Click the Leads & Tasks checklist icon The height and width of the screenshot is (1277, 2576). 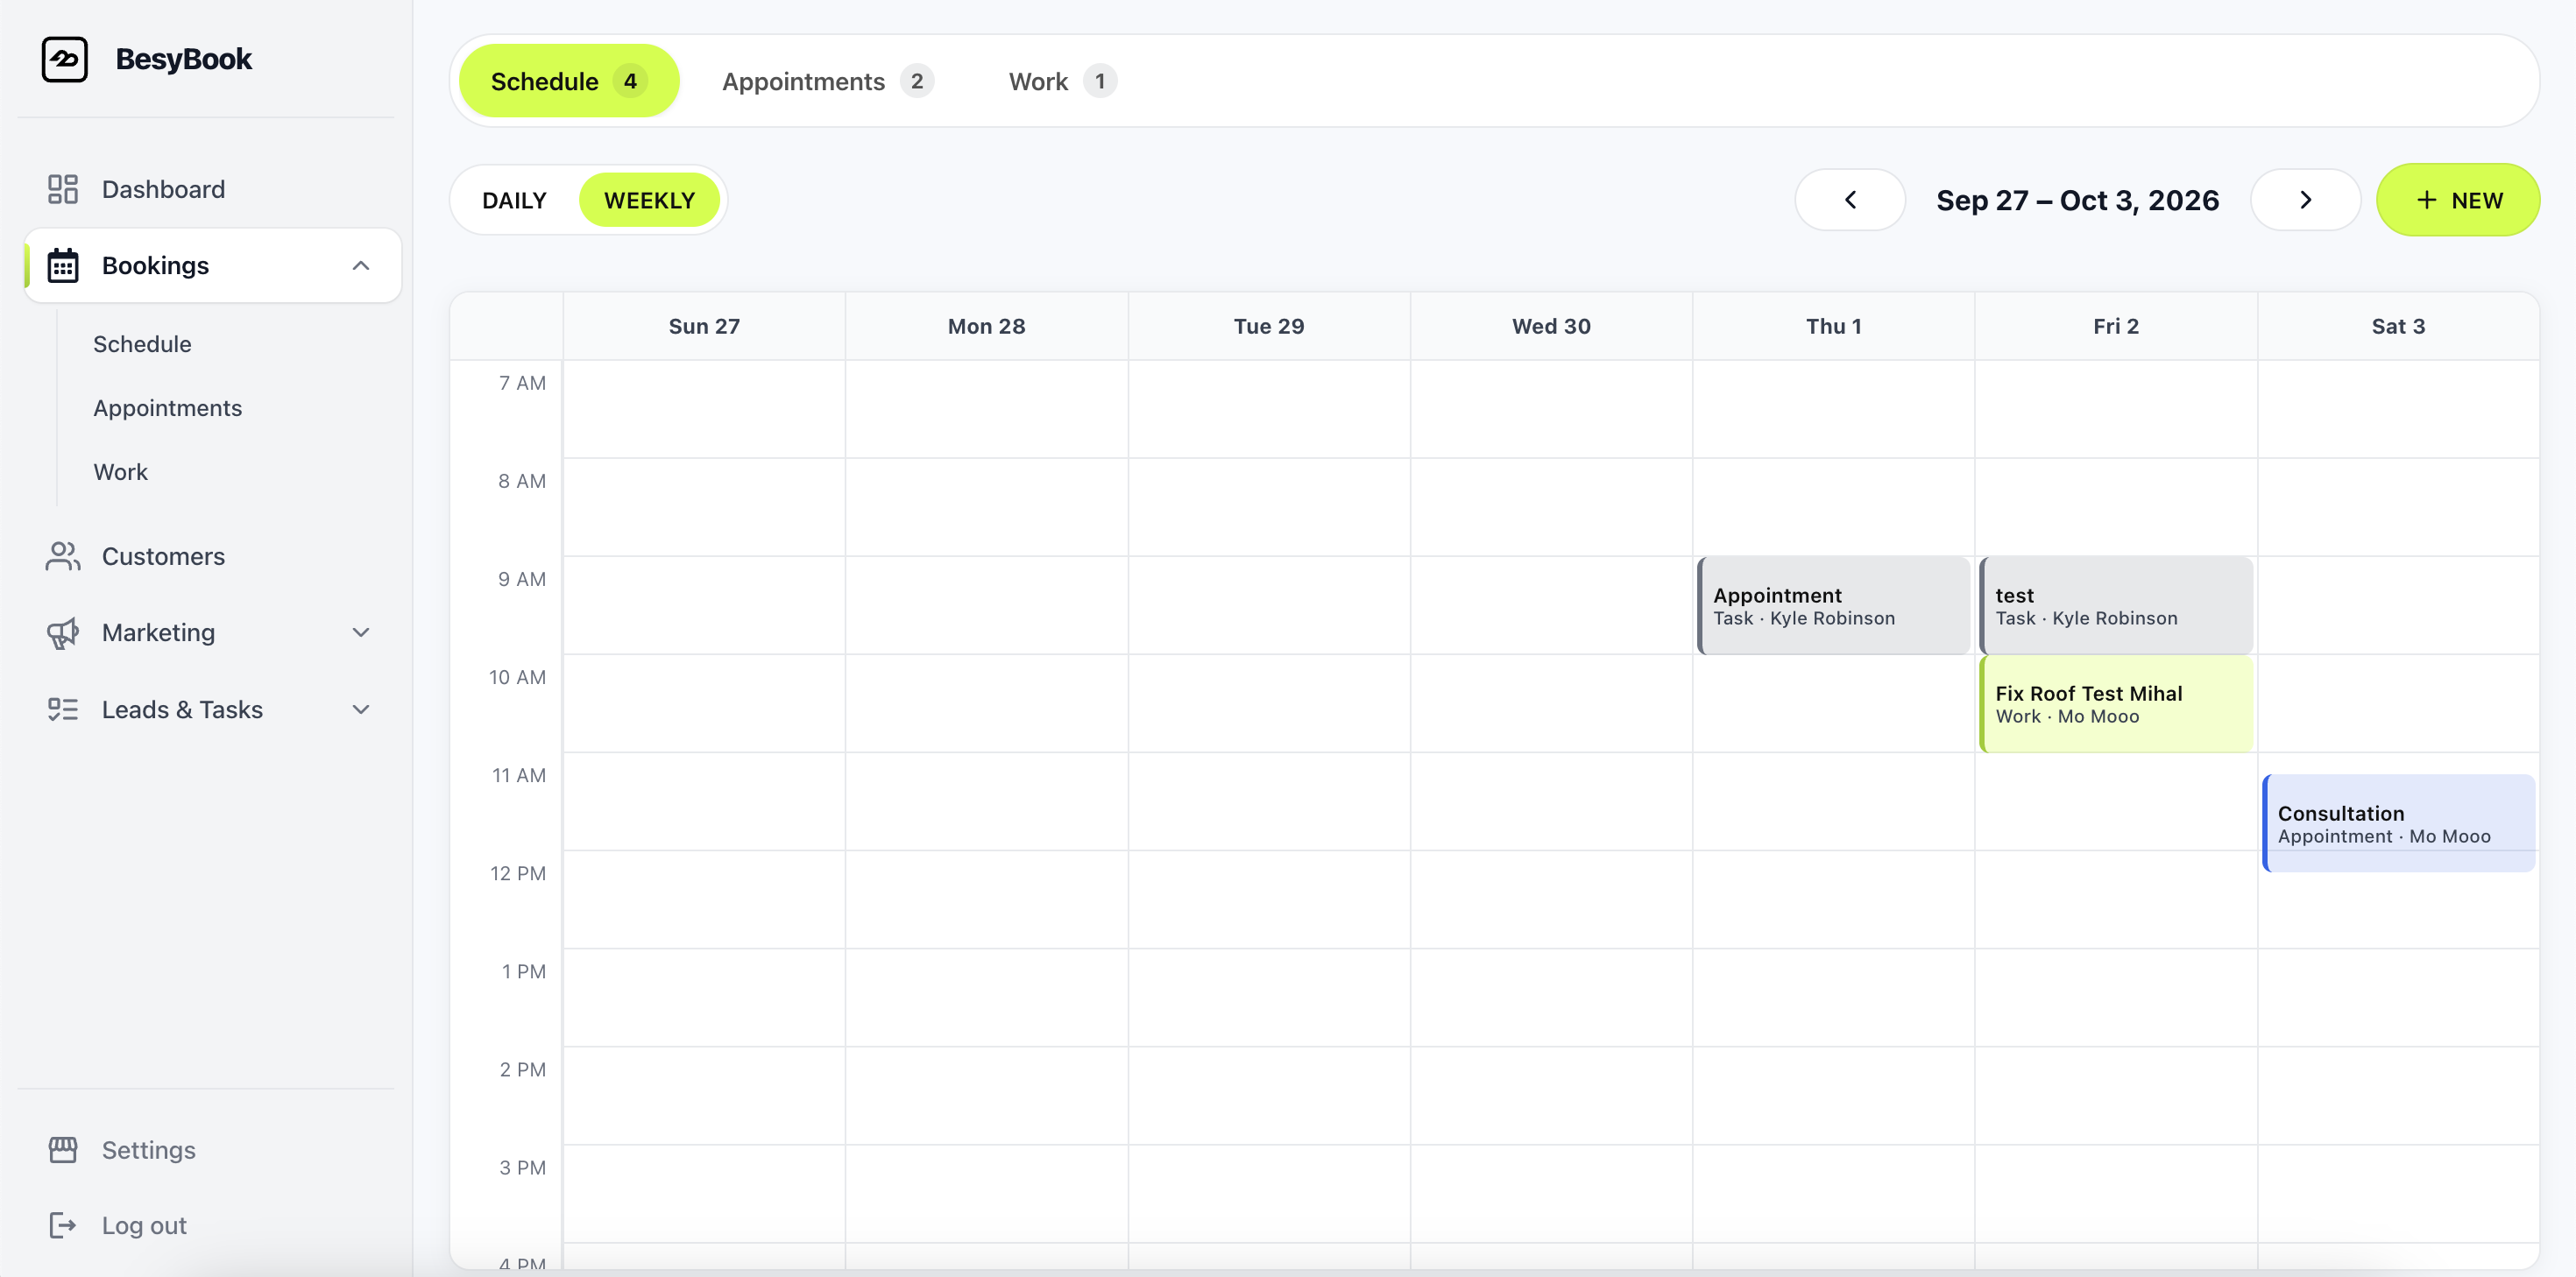click(63, 709)
